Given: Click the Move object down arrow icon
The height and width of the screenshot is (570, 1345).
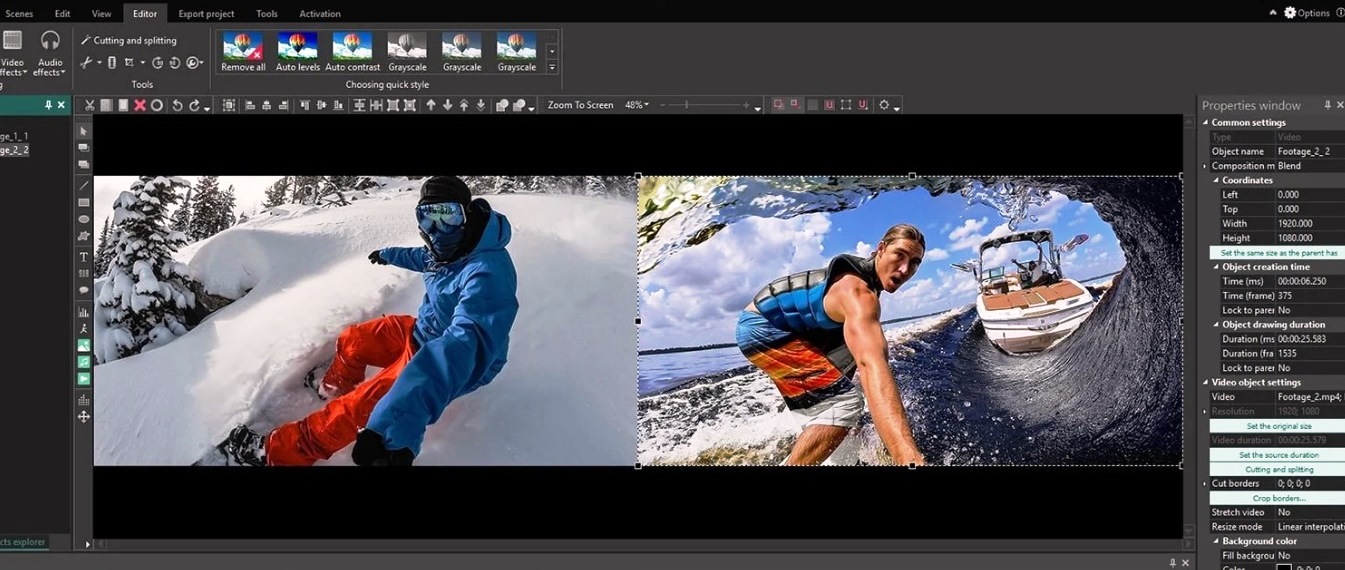Looking at the screenshot, I should [x=448, y=105].
